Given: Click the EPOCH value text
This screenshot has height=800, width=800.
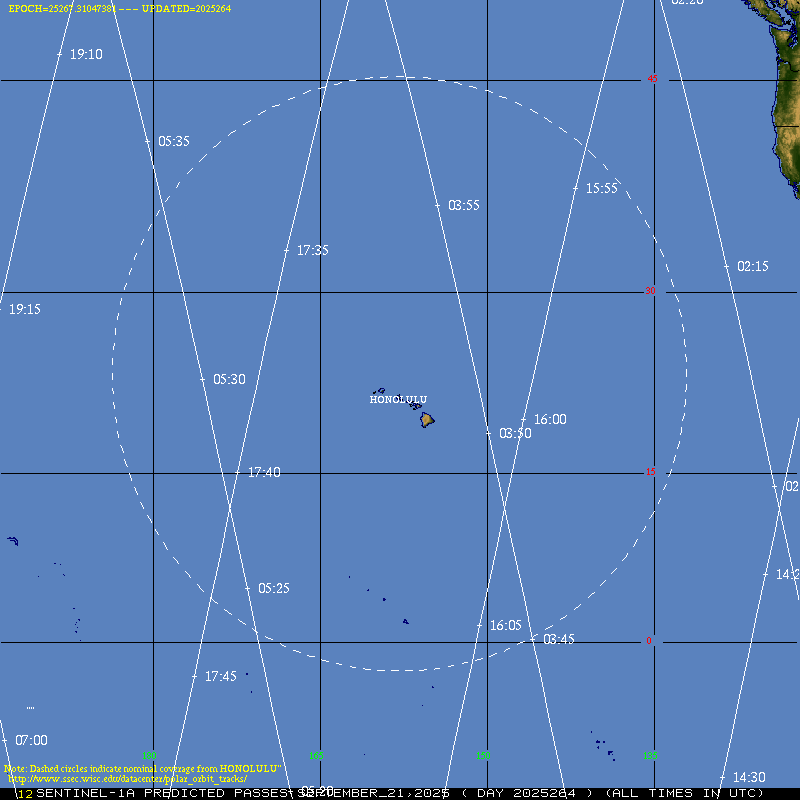Looking at the screenshot, I should pos(62,8).
